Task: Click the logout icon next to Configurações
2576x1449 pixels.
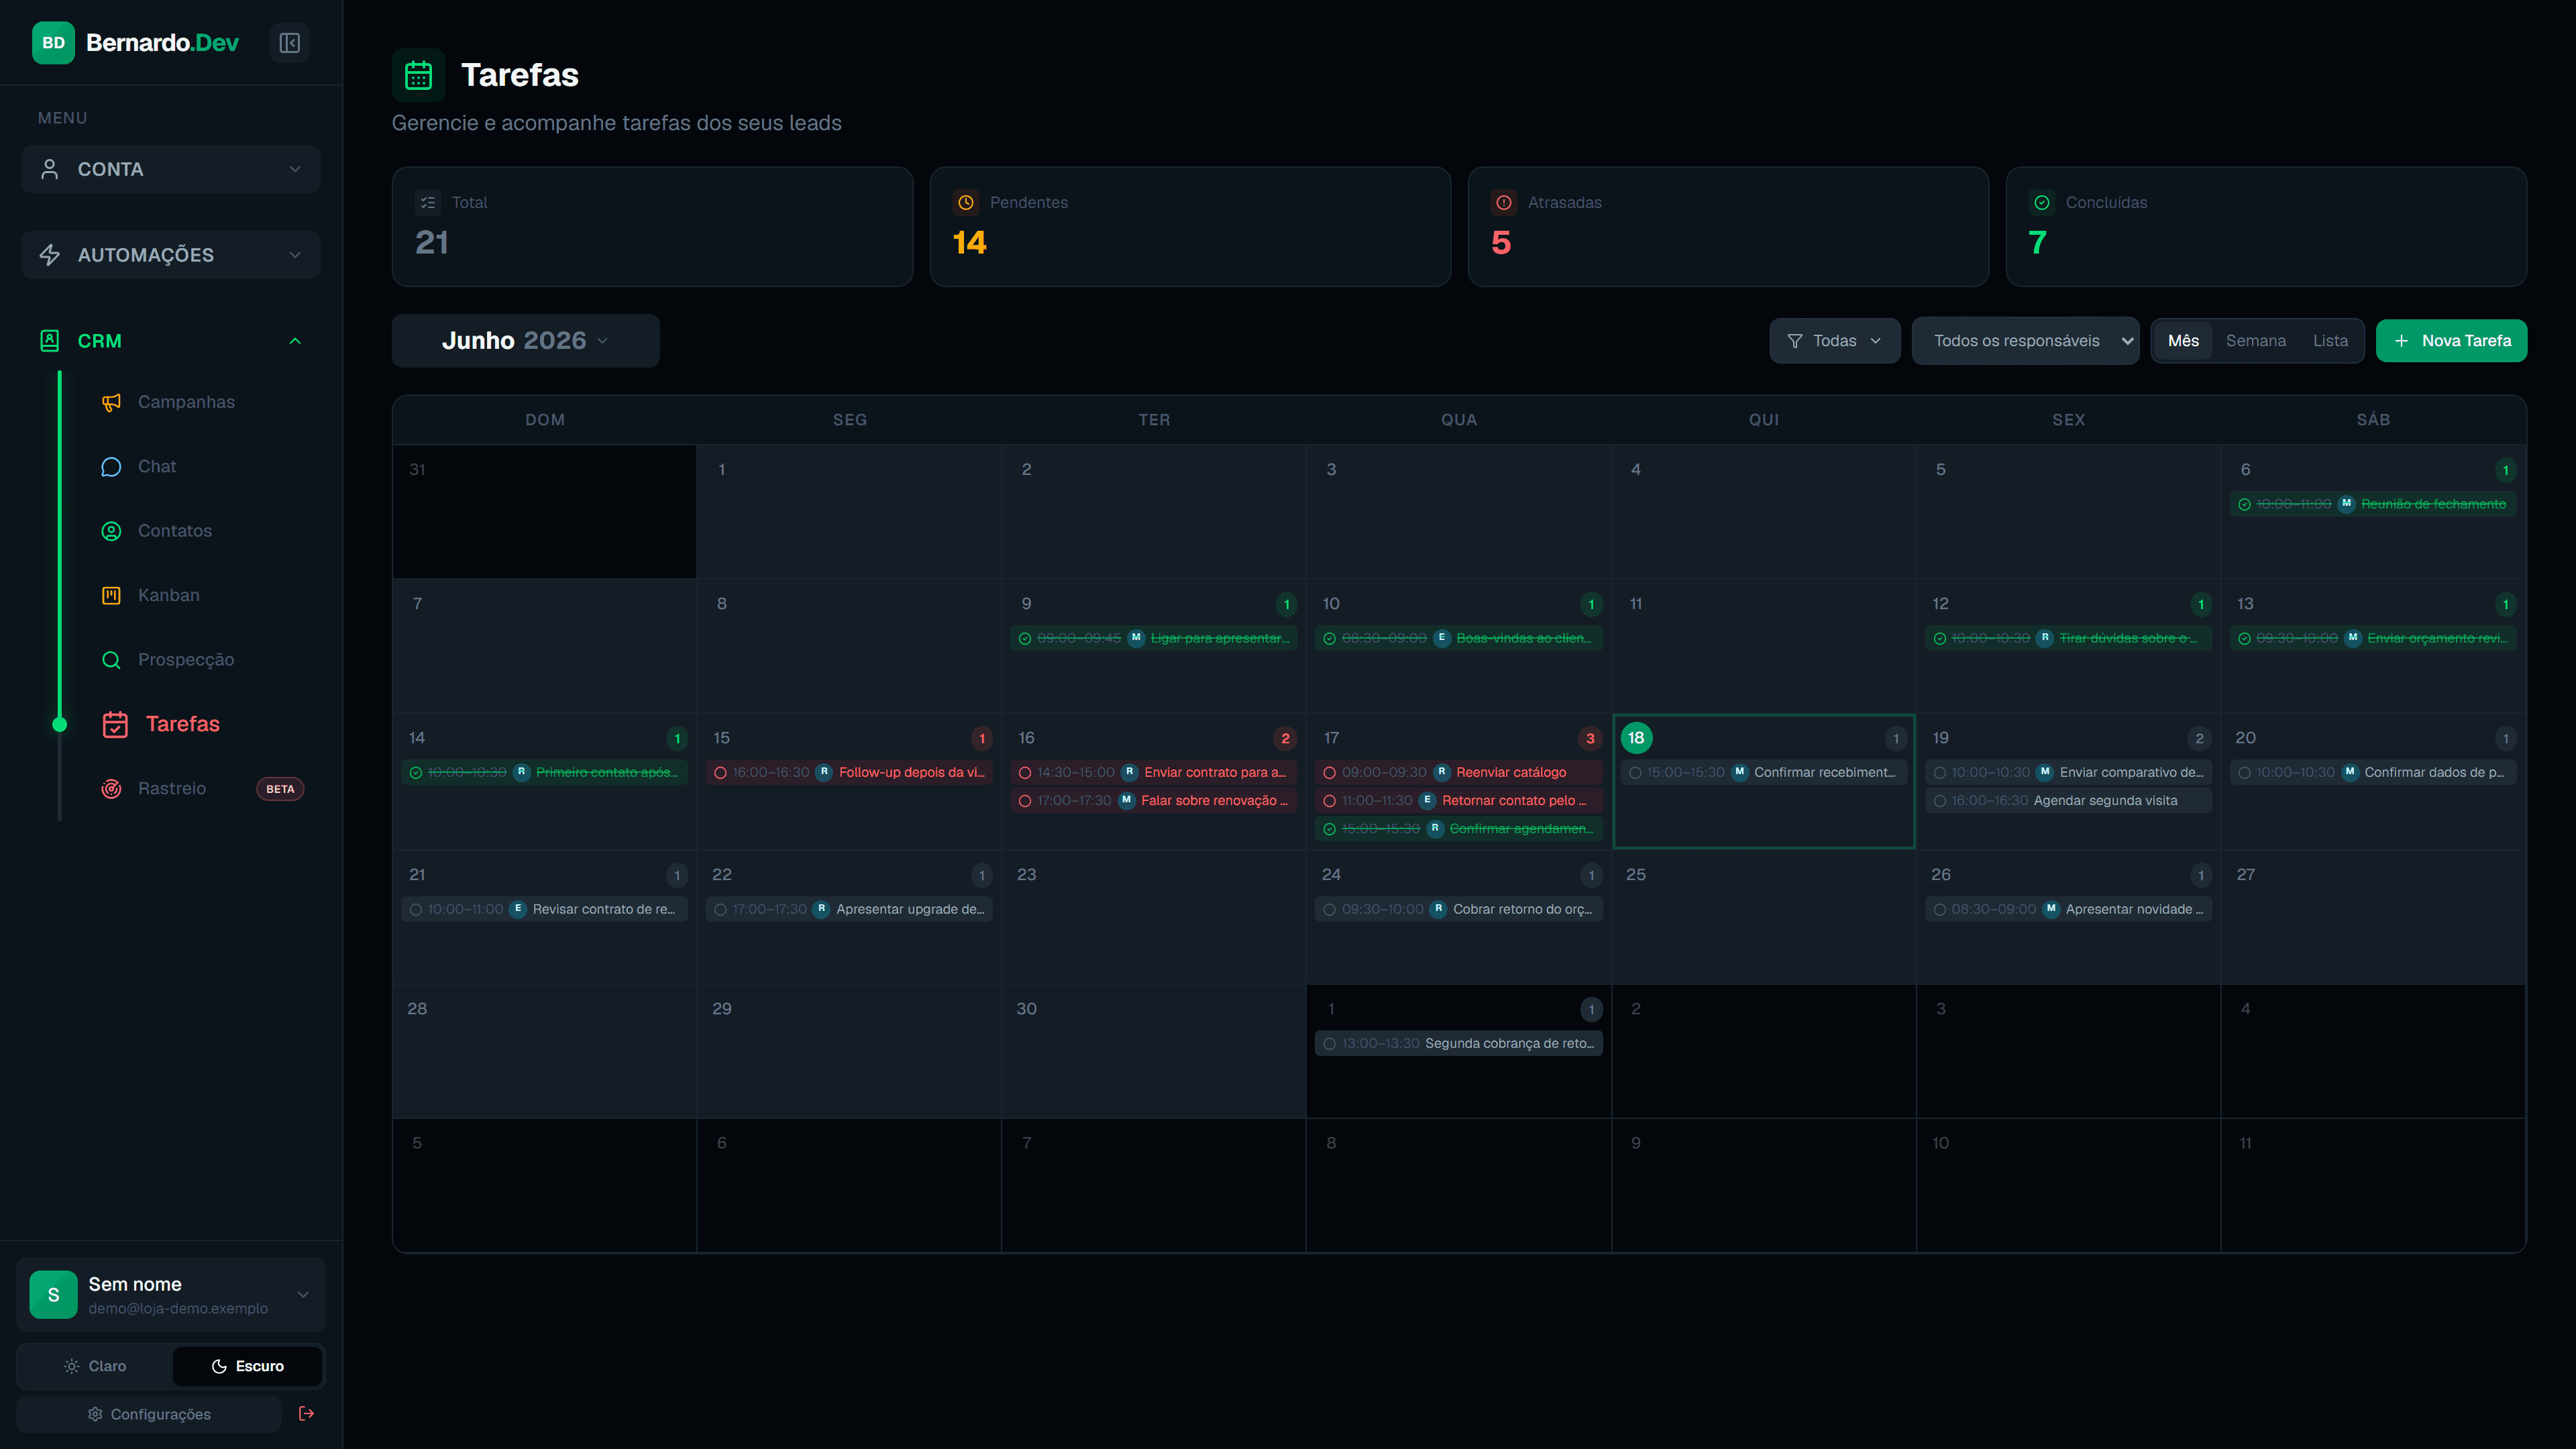Action: click(x=306, y=1413)
